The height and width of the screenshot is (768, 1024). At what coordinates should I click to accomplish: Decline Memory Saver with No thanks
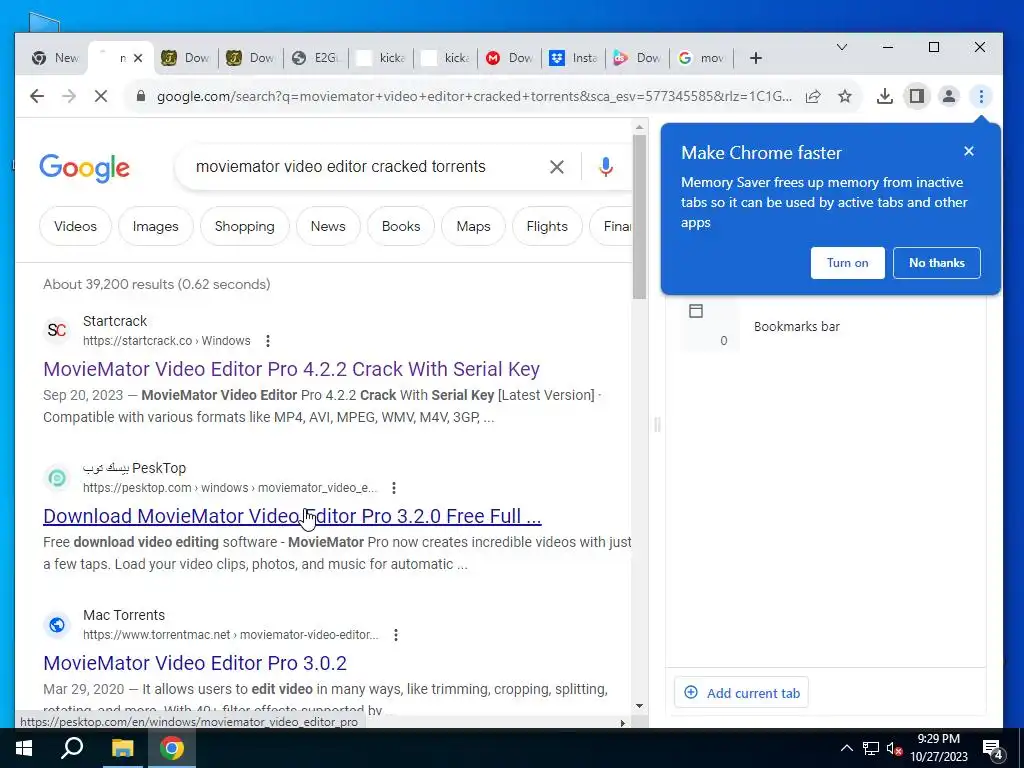[936, 263]
